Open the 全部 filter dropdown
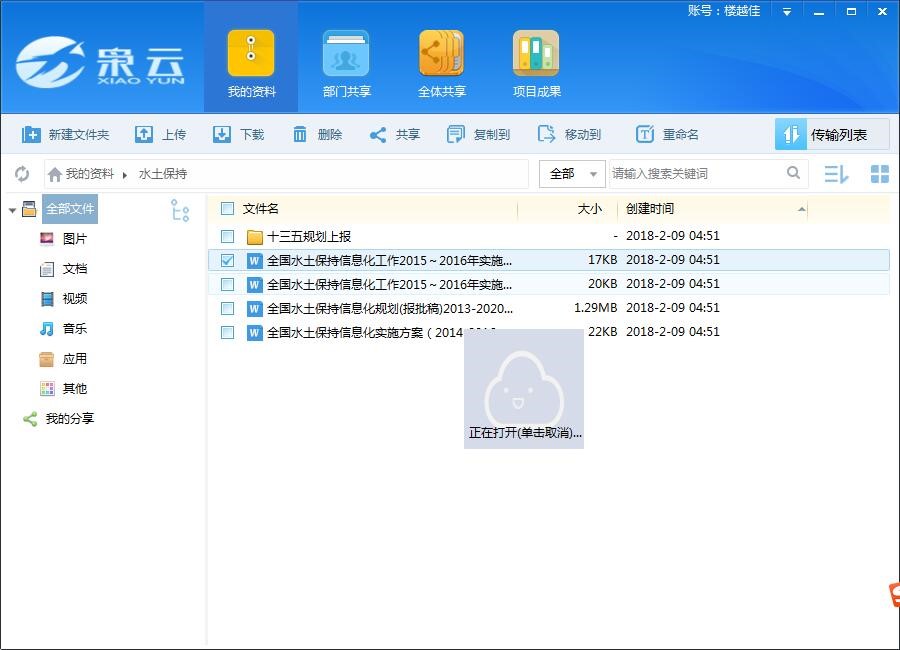 (x=572, y=174)
